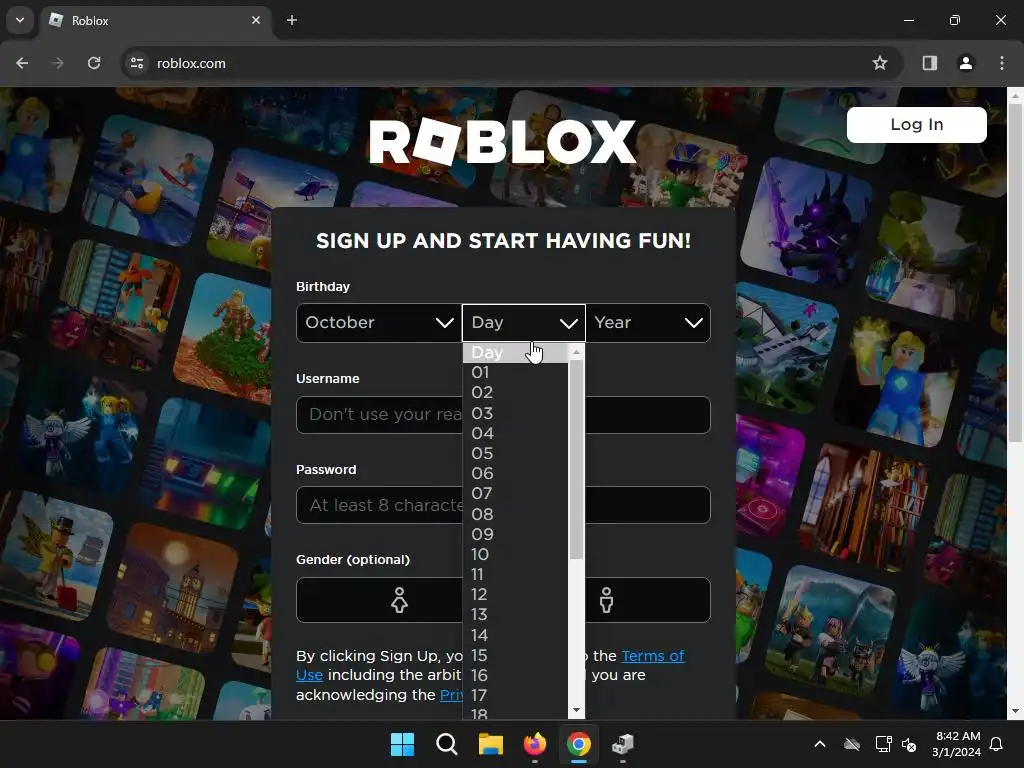
Task: Close the Roblox tab
Action: coord(256,20)
